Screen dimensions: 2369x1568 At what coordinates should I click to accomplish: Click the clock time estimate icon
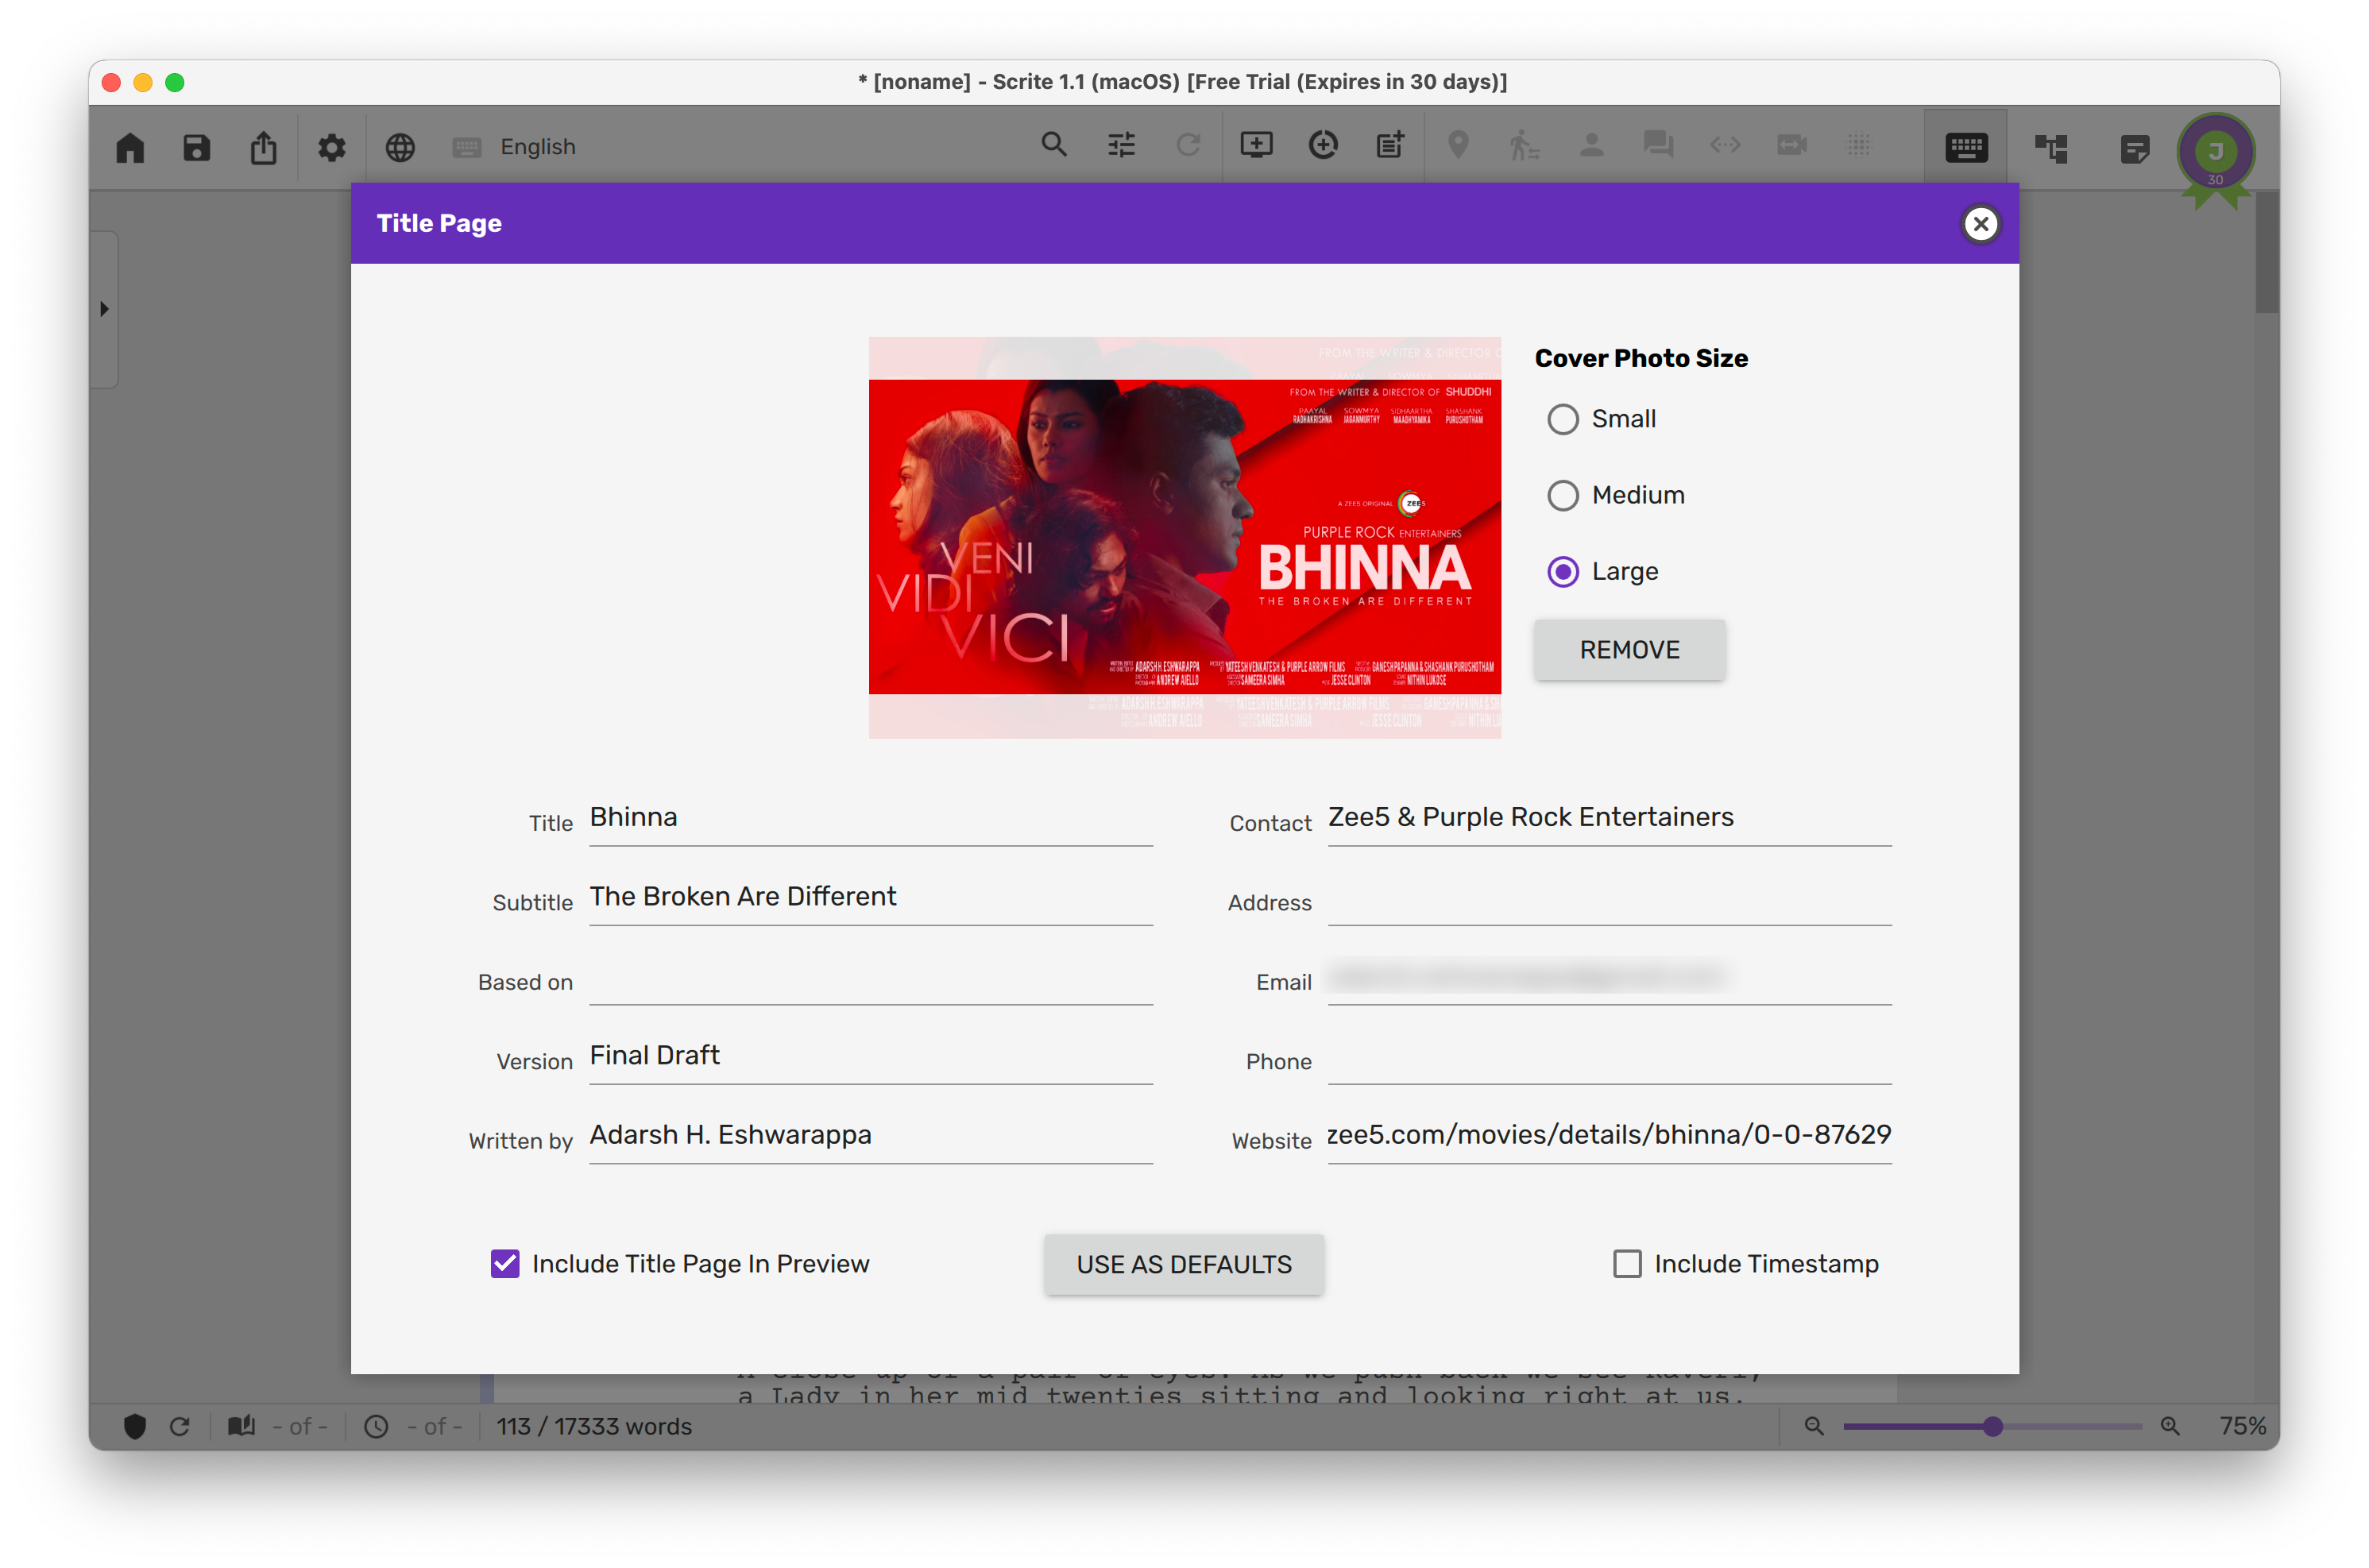(x=376, y=1427)
